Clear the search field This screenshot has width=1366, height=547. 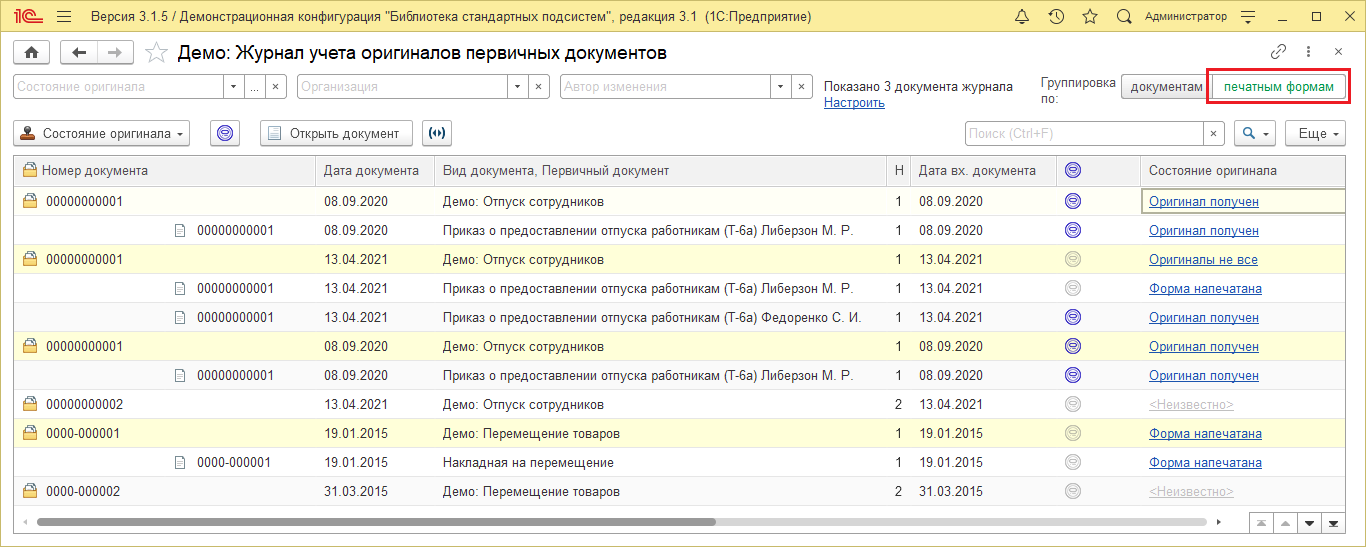click(x=1214, y=133)
